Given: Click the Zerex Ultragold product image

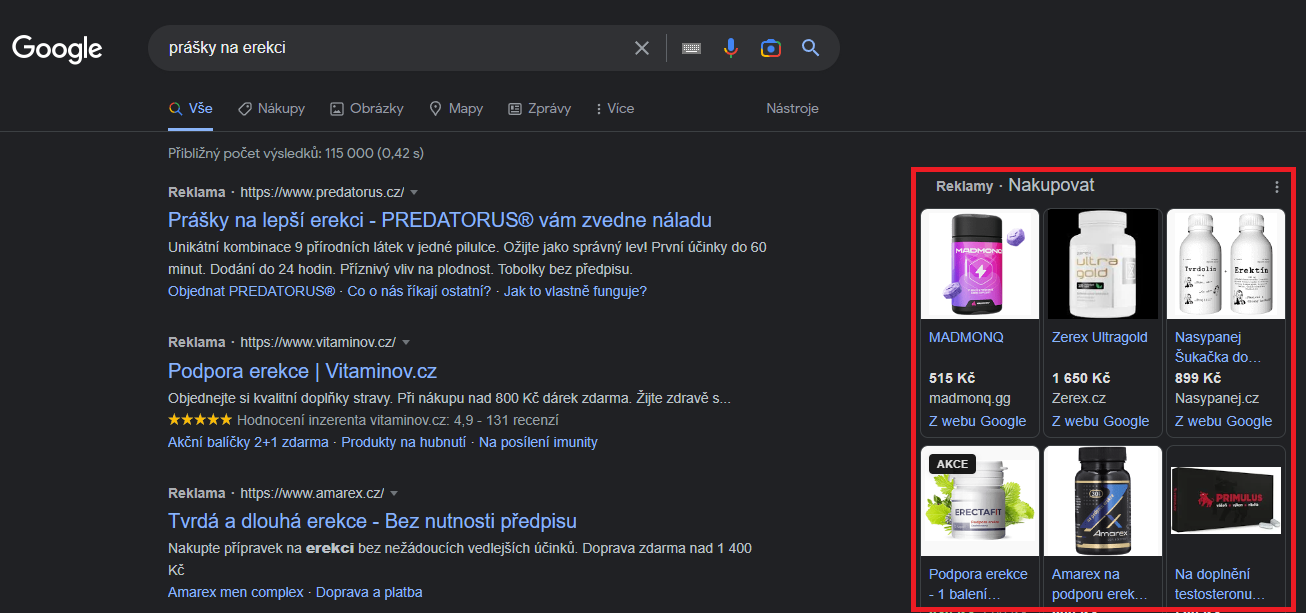Looking at the screenshot, I should [x=1103, y=265].
